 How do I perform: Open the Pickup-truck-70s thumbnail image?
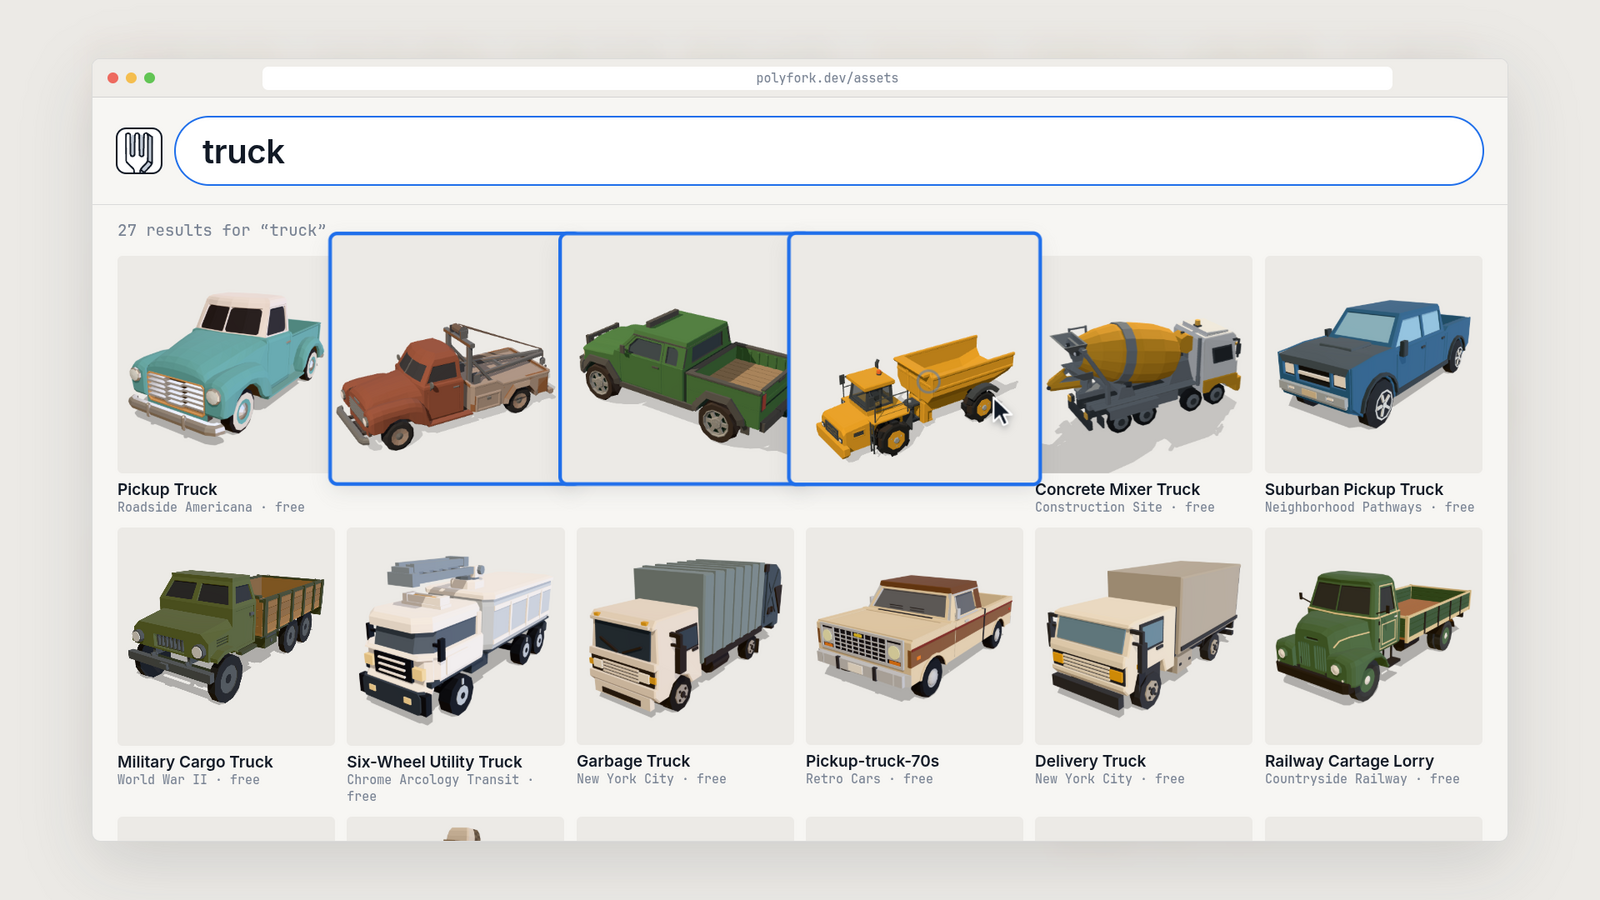tap(914, 636)
